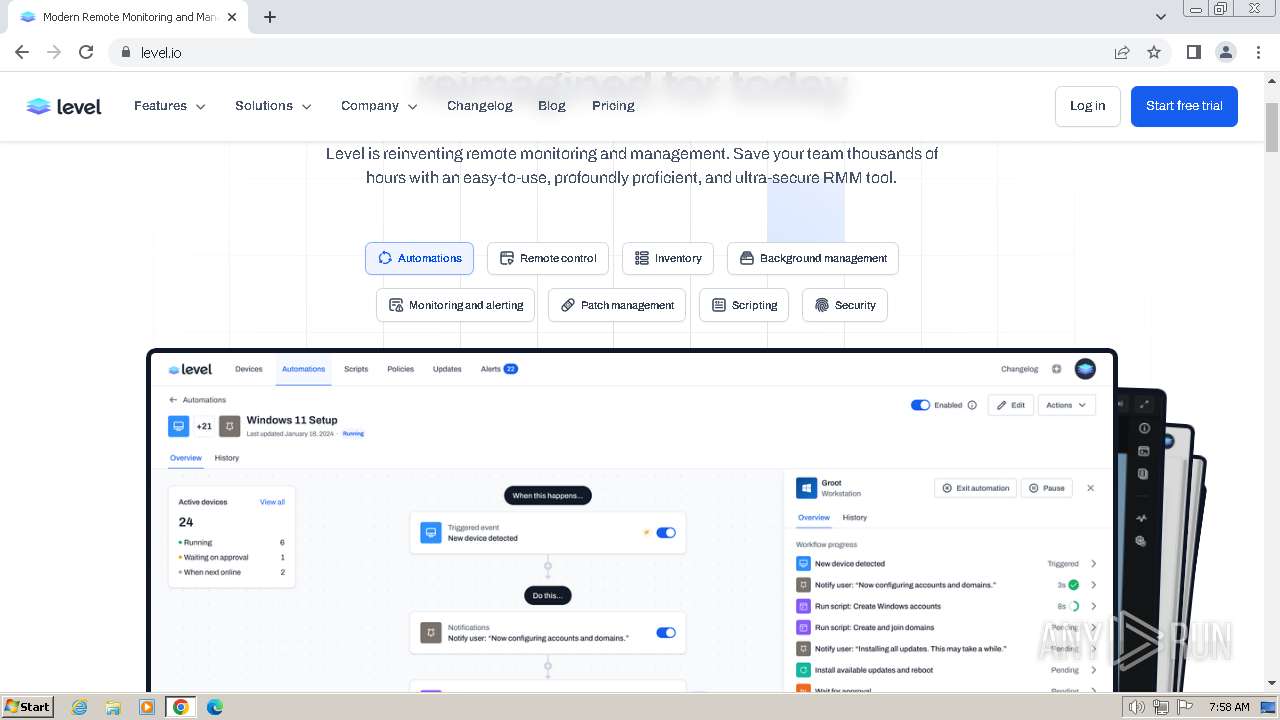Image resolution: width=1280 pixels, height=720 pixels.
Task: Click the Level logo in the site header
Action: [64, 106]
